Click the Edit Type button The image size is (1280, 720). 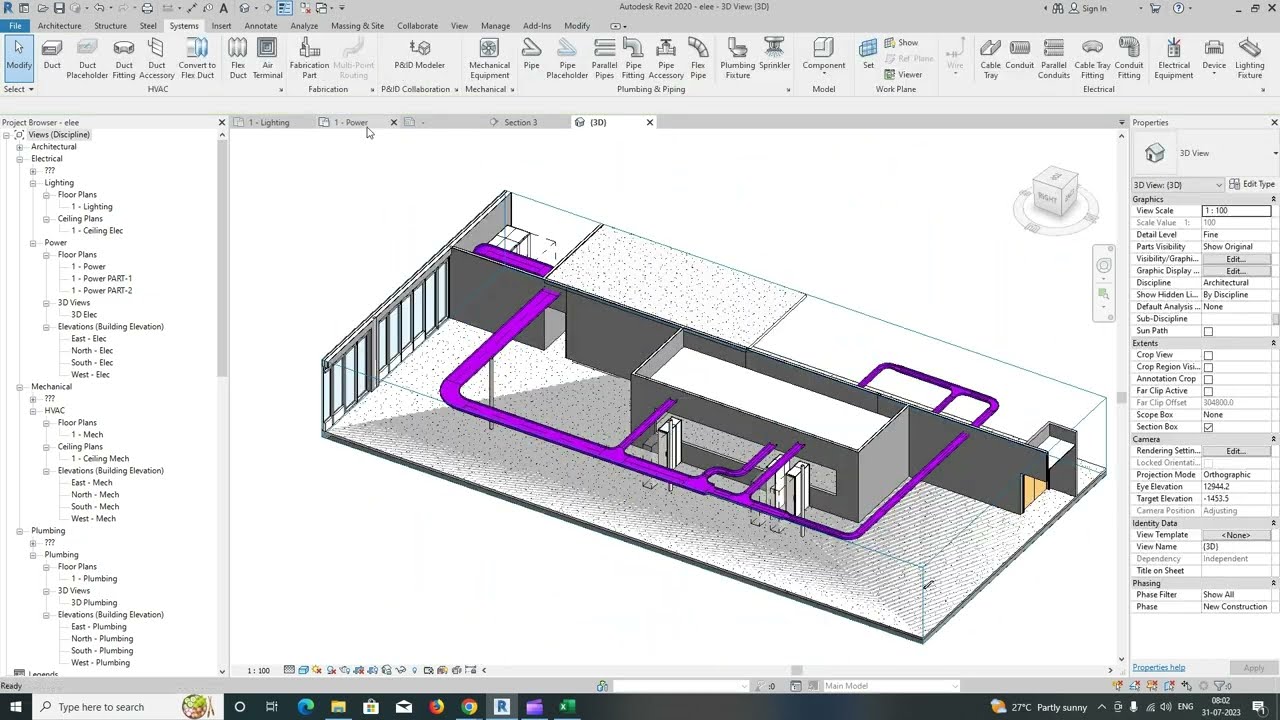point(1251,185)
